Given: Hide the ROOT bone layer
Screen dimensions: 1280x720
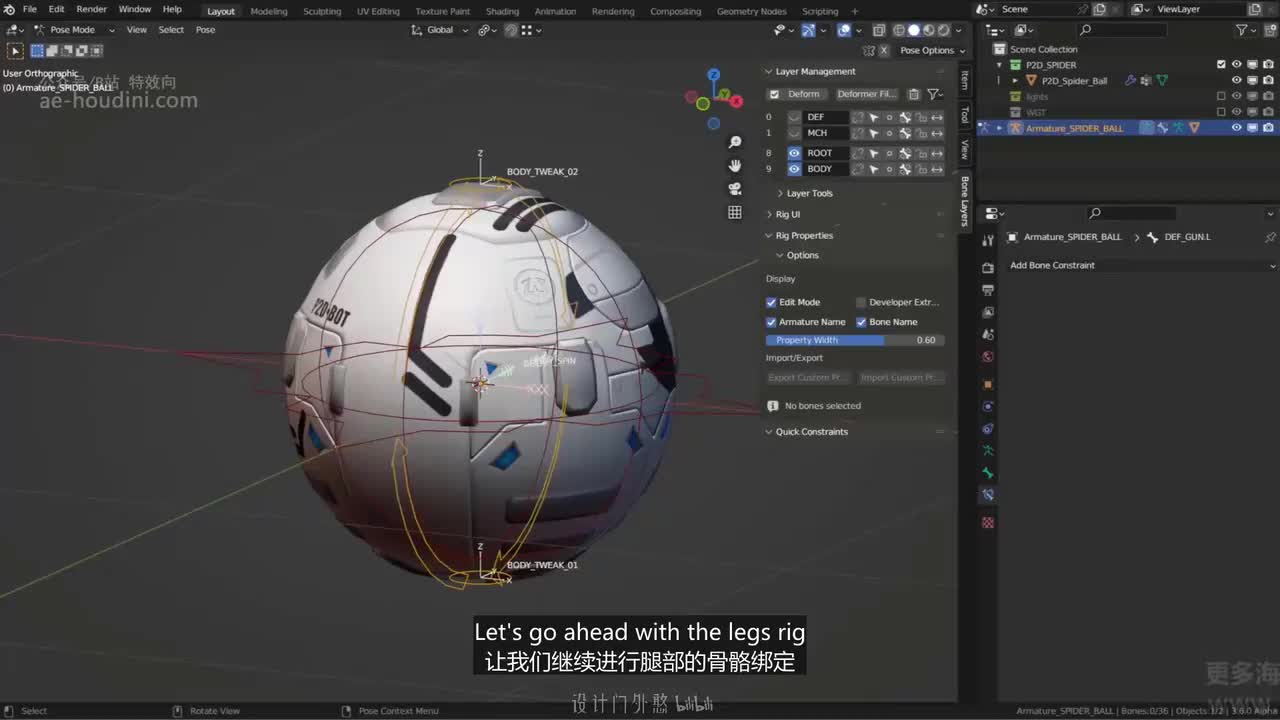Looking at the screenshot, I should [794, 153].
